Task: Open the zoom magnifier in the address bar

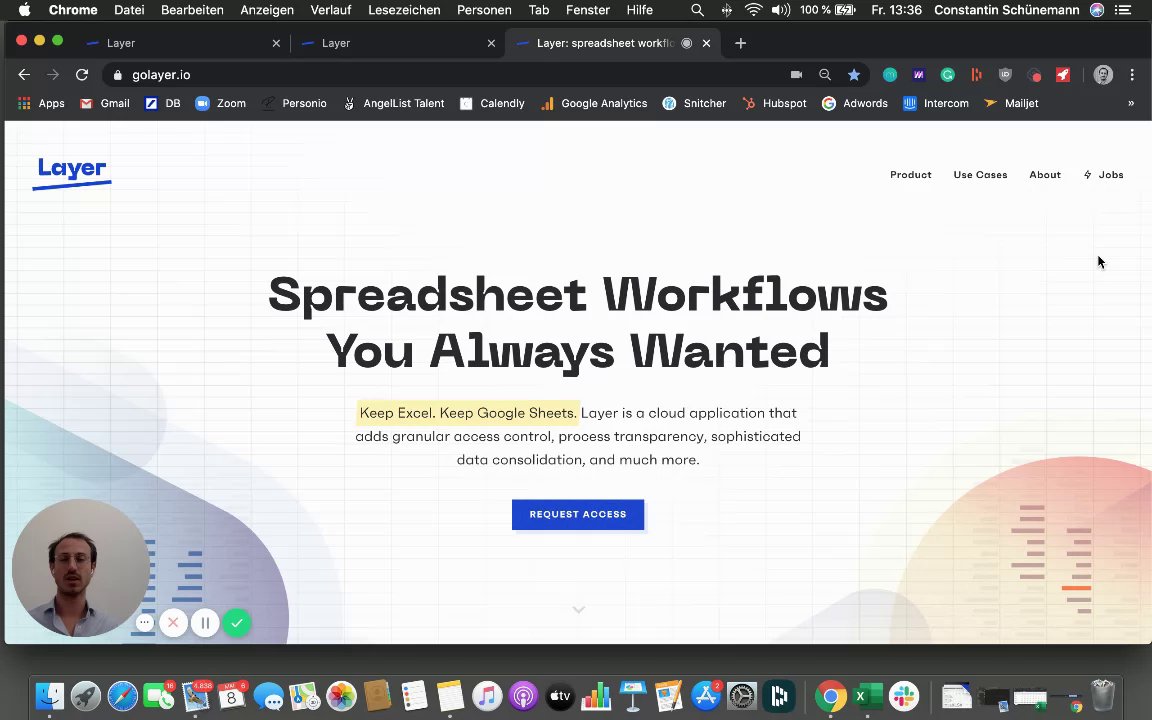Action: (x=825, y=75)
